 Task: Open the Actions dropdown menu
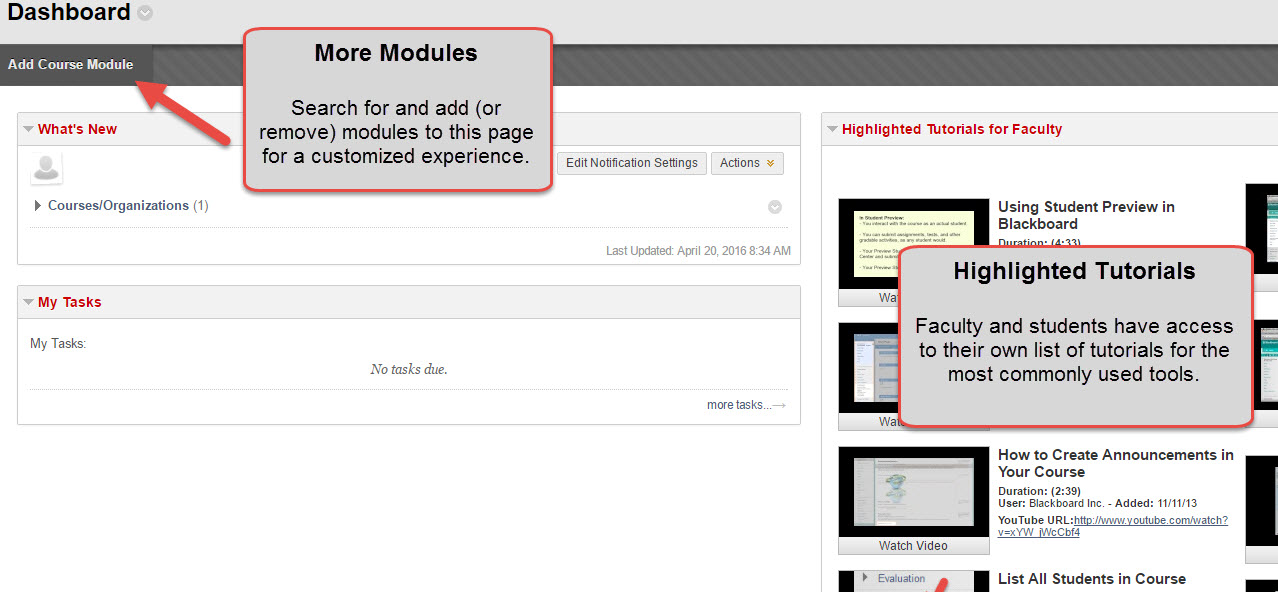click(x=747, y=163)
